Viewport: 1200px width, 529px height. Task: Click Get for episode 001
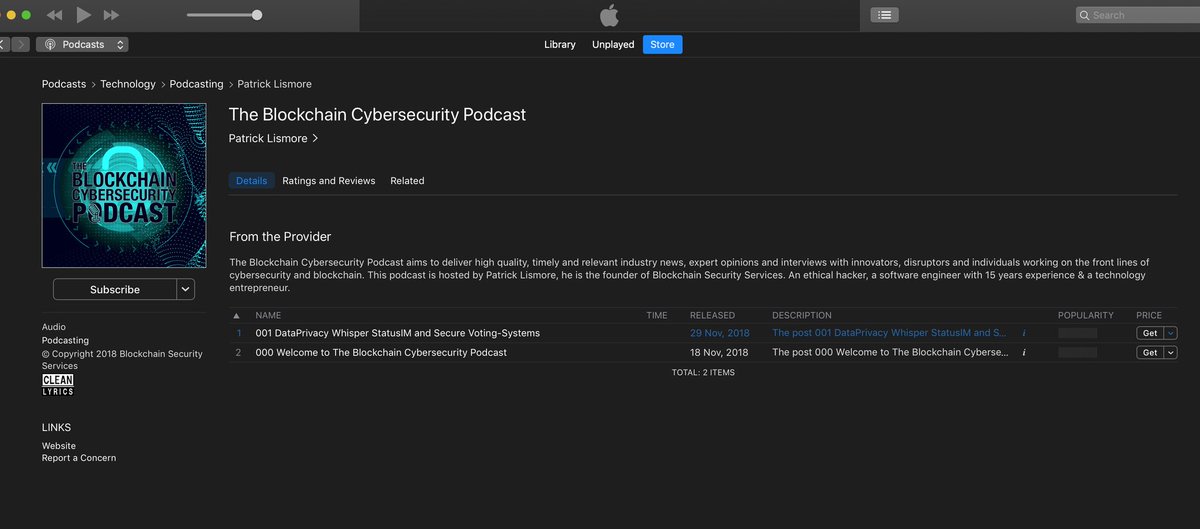[1150, 333]
